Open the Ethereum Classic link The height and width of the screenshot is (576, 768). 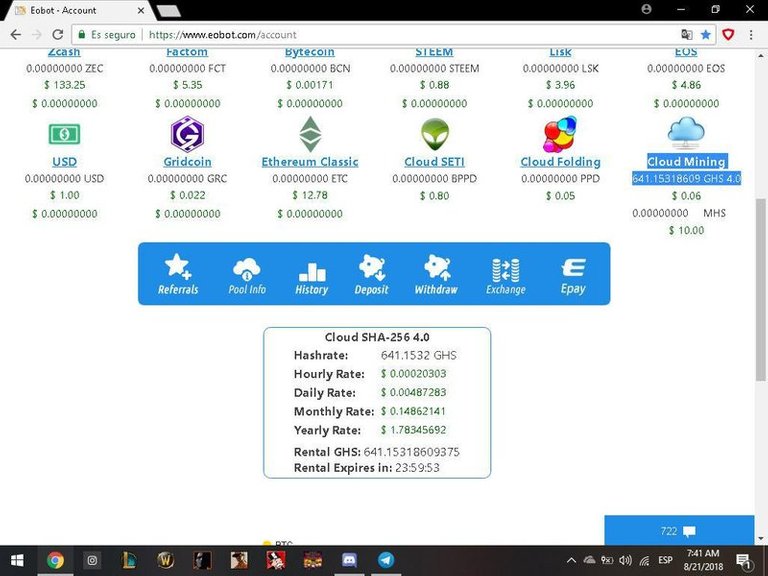tap(310, 162)
